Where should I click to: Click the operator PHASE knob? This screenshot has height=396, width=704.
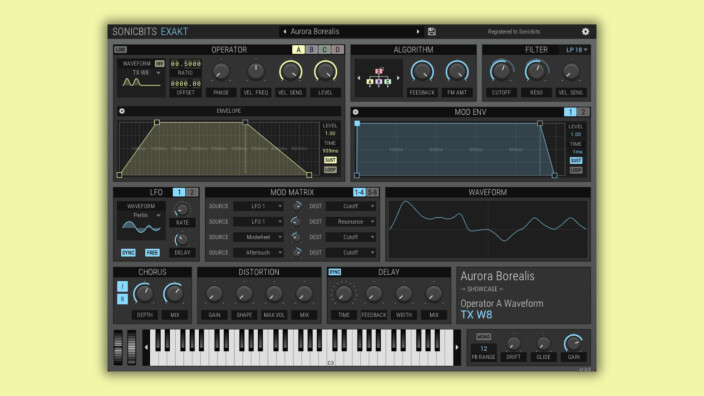221,71
